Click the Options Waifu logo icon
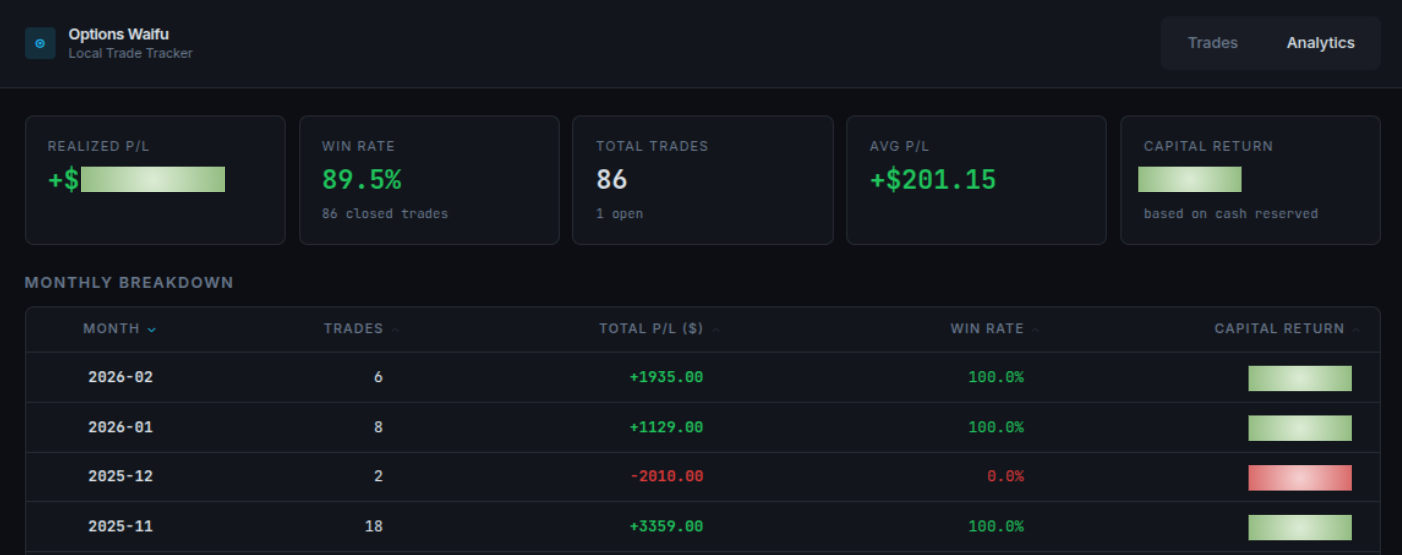 [40, 43]
